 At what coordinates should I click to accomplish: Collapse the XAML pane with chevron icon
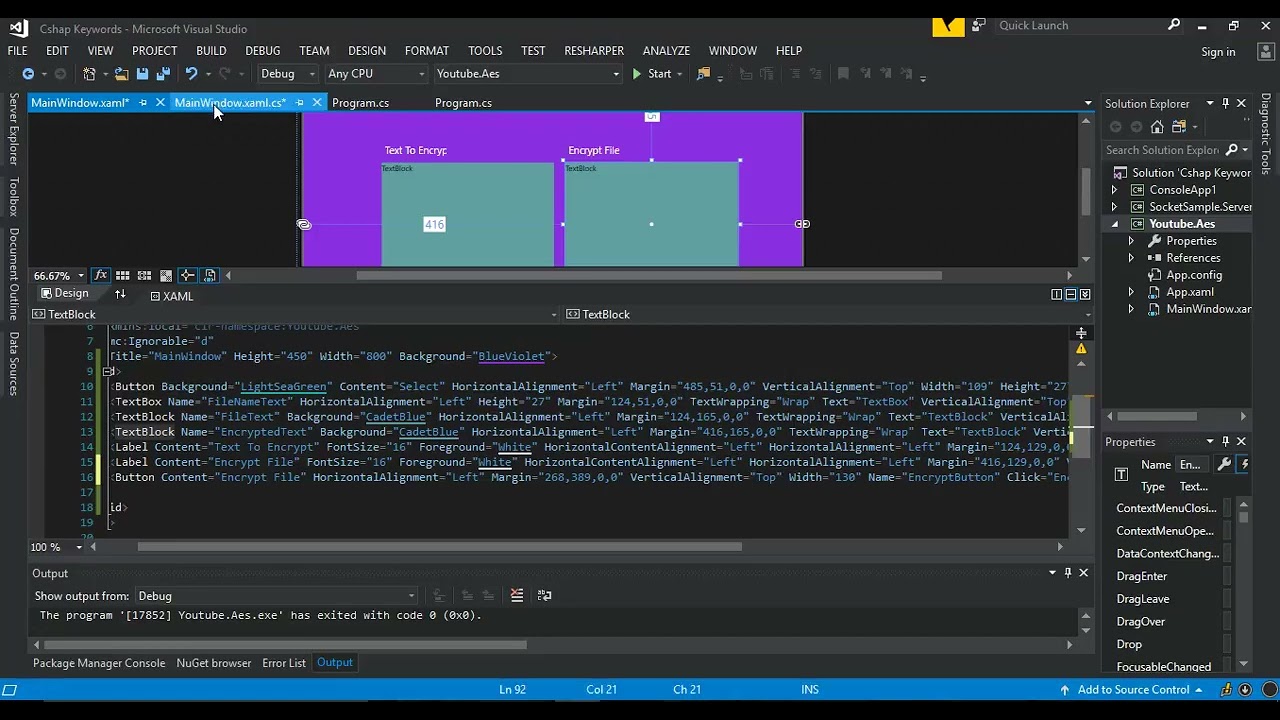tap(1085, 294)
